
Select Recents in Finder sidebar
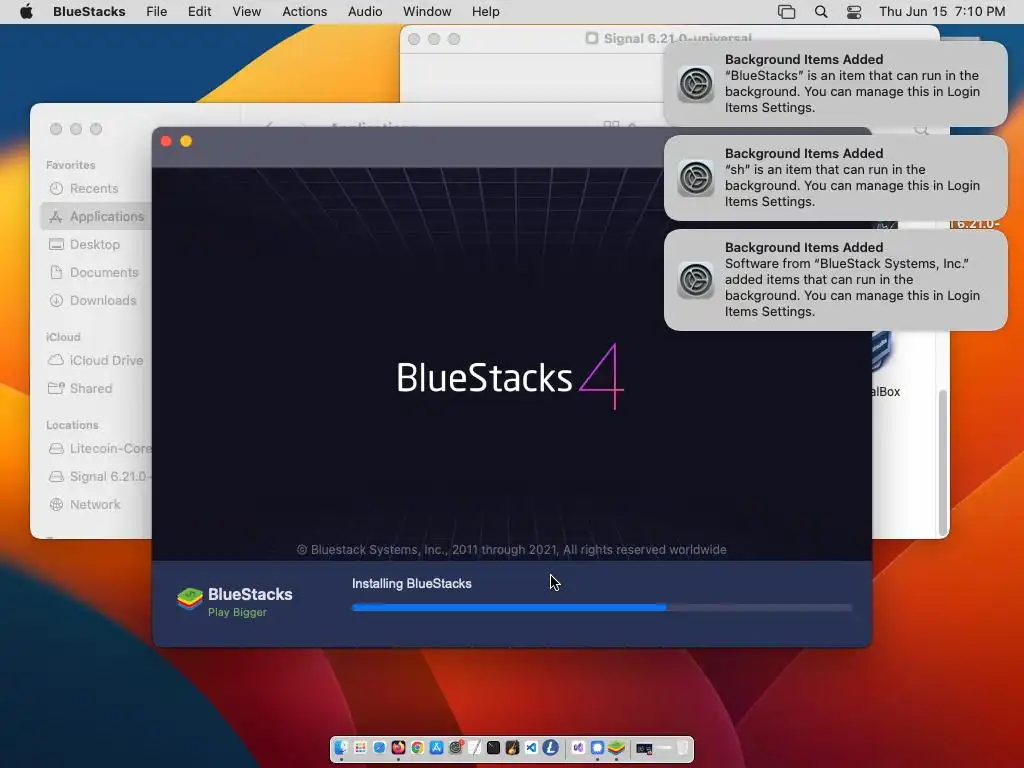[x=97, y=189]
